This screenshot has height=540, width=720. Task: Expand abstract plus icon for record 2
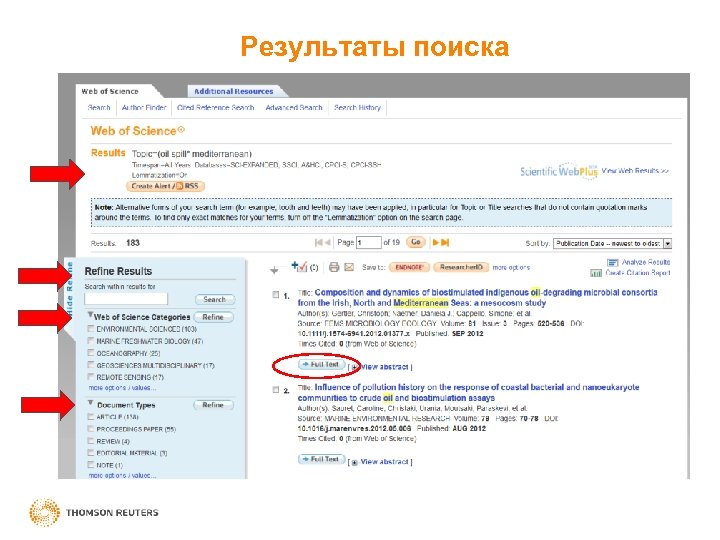pos(354,462)
